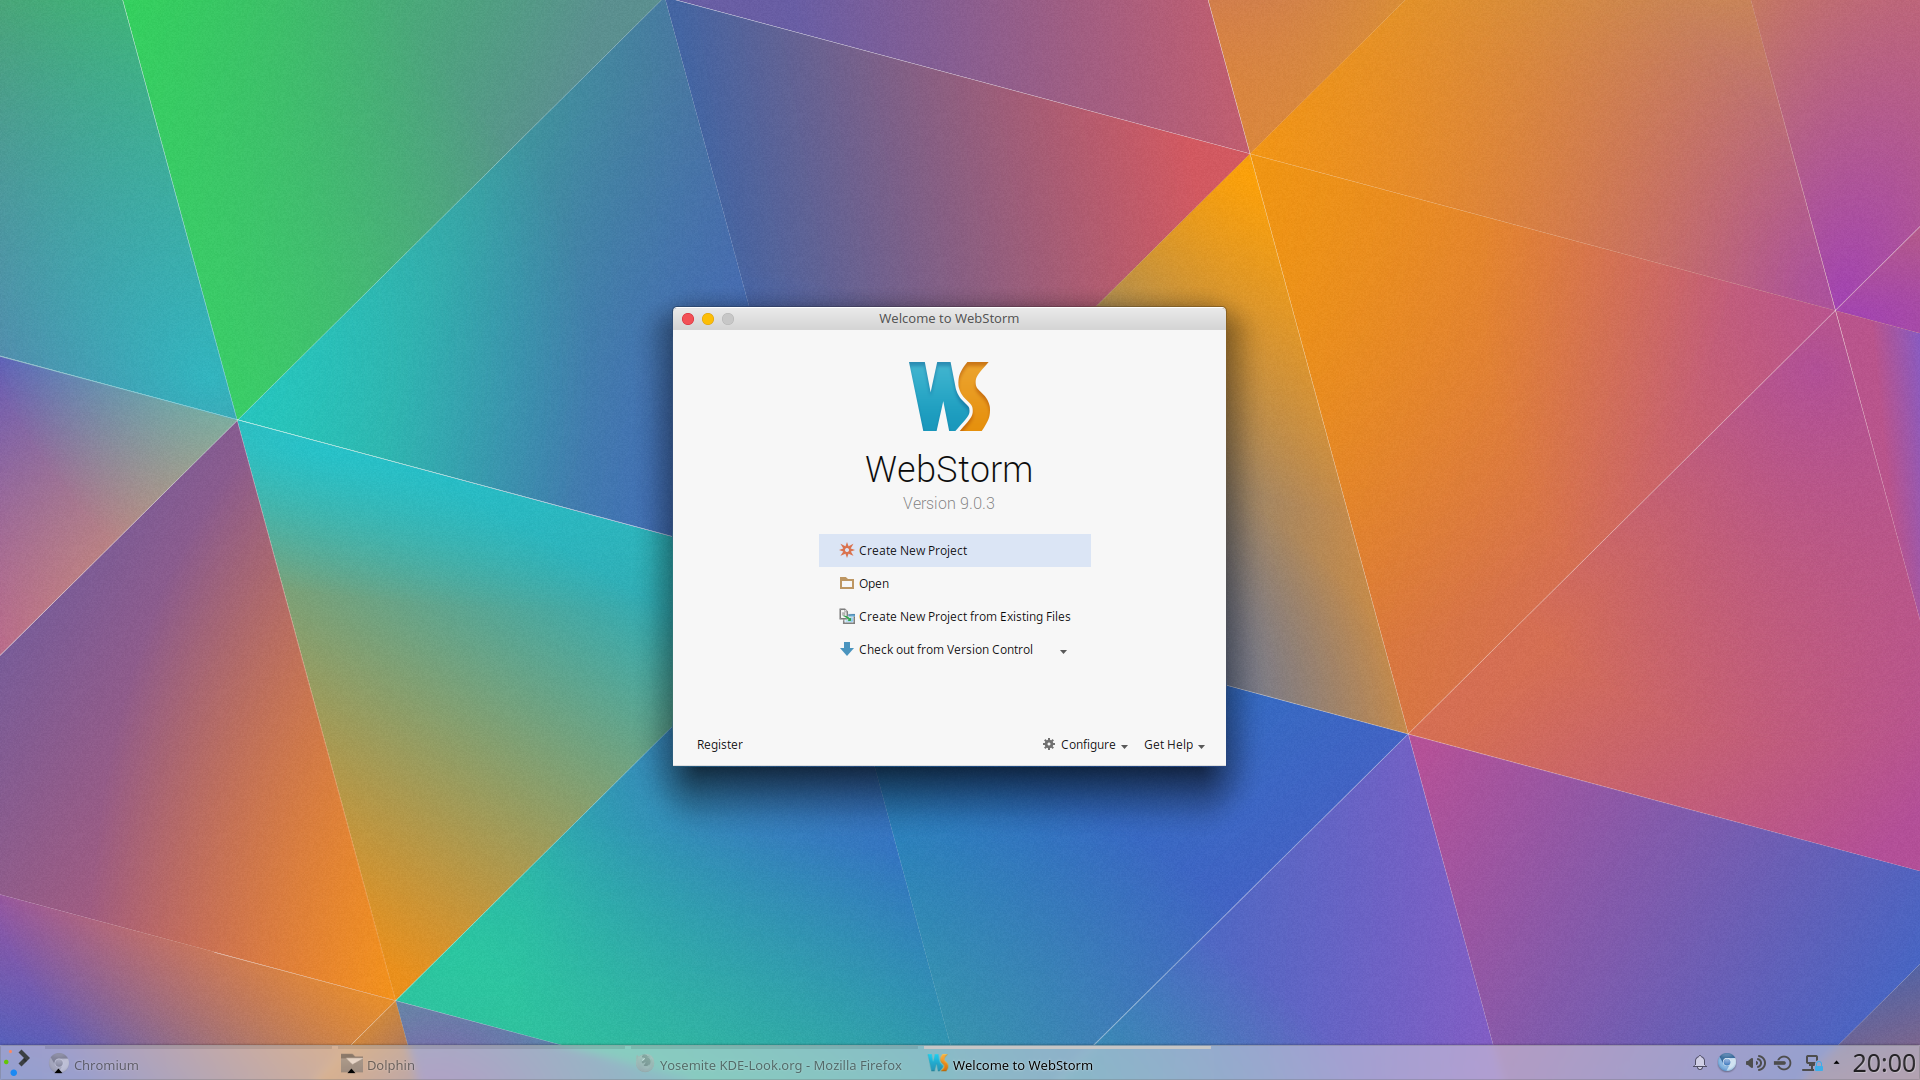The height and width of the screenshot is (1080, 1920).
Task: Switch to the Mozilla Firefox taskbar entry
Action: coord(775,1064)
